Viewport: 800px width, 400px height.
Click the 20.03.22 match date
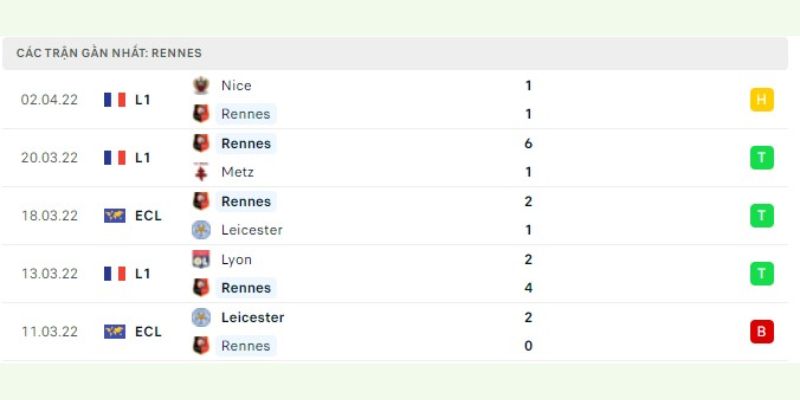pos(49,158)
